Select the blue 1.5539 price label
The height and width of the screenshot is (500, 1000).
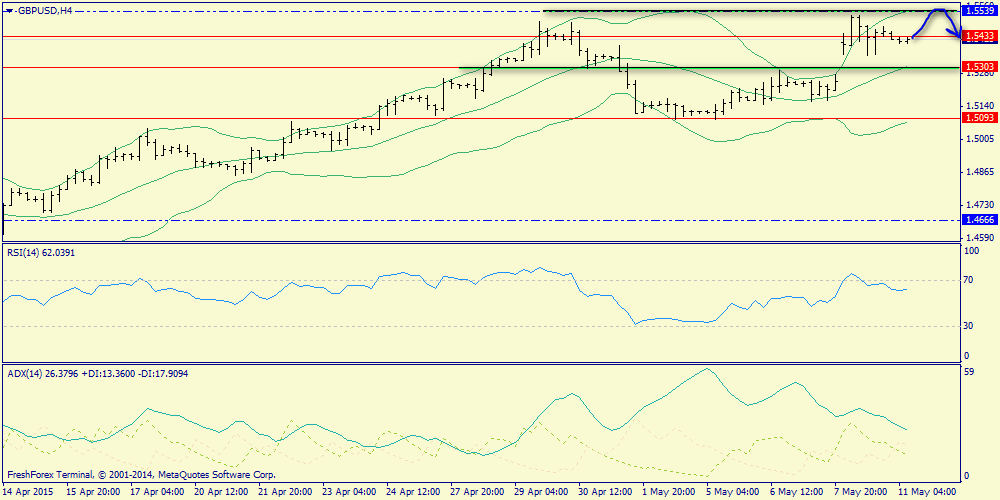click(x=978, y=10)
